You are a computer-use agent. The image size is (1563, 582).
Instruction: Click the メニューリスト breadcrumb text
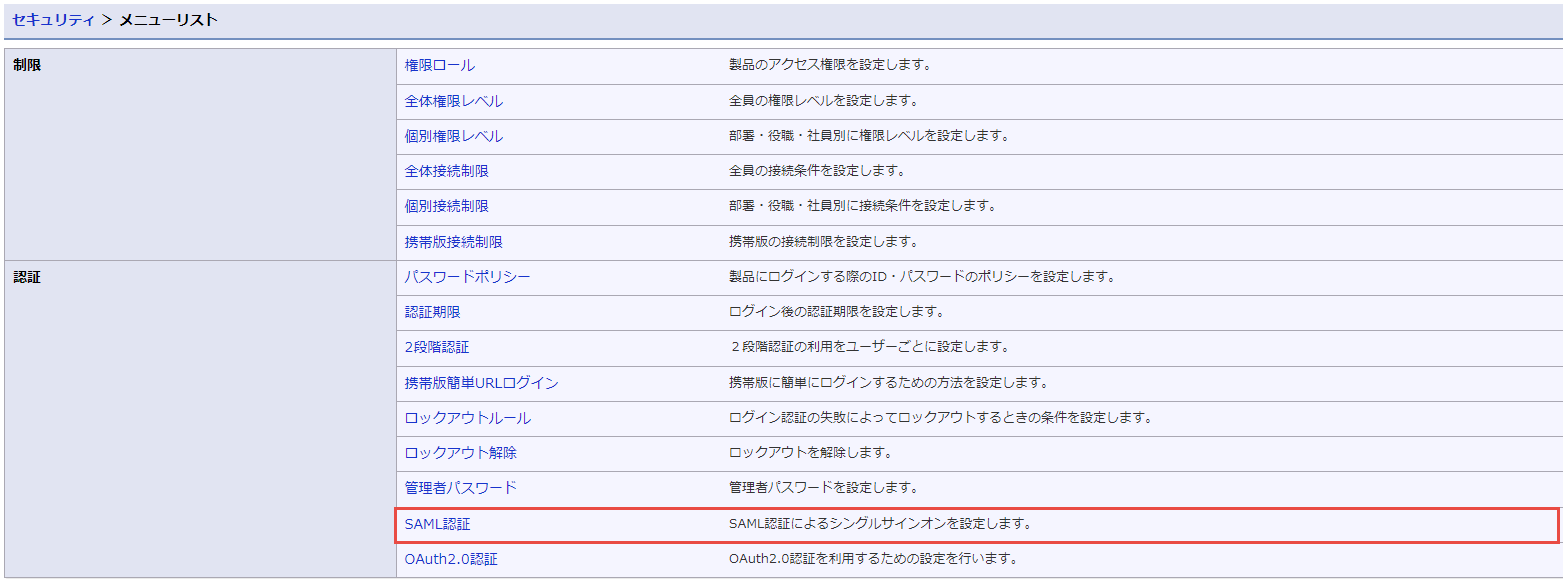(x=168, y=19)
